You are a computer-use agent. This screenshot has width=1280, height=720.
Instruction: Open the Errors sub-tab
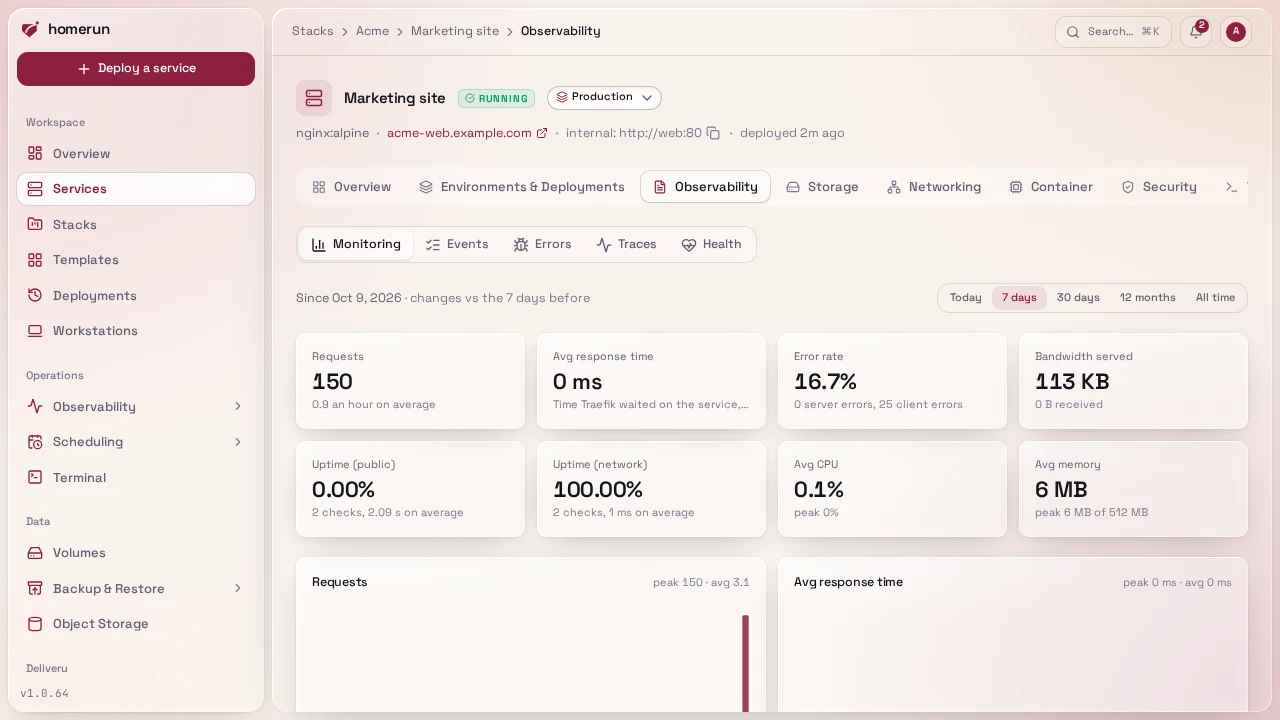[x=542, y=245]
